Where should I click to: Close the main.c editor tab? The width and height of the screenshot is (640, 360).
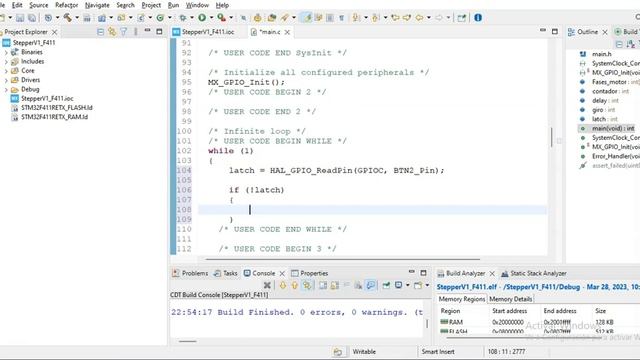point(287,32)
